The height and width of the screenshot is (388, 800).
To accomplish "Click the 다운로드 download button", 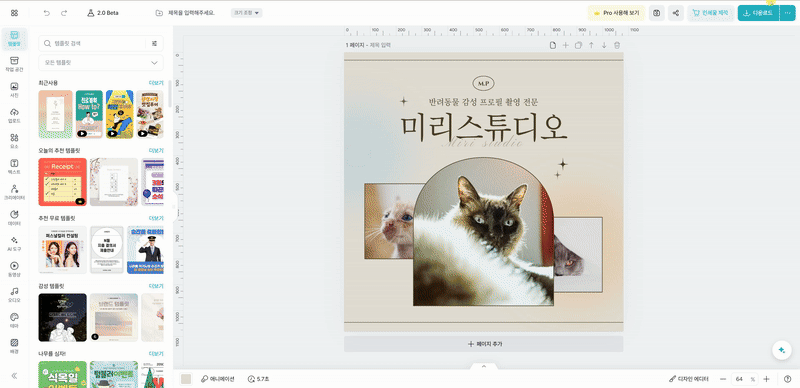I will click(x=758, y=13).
